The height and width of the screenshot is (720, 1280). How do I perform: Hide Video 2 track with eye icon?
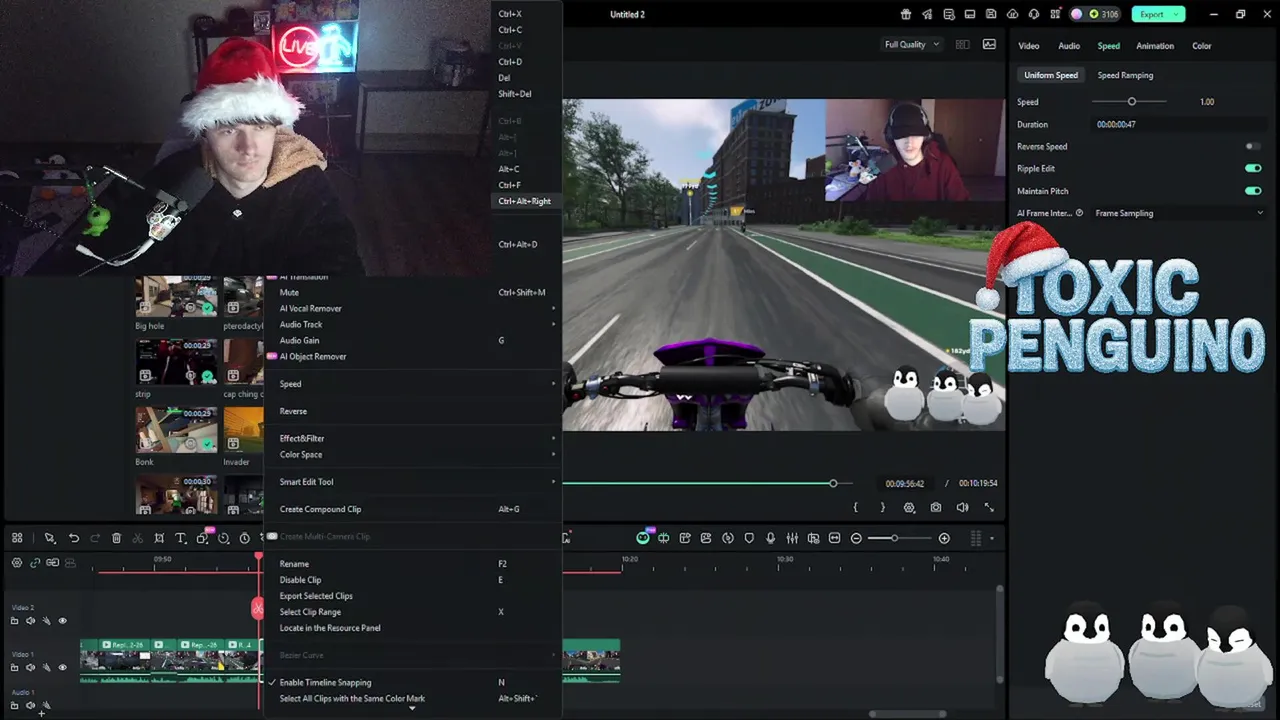62,621
